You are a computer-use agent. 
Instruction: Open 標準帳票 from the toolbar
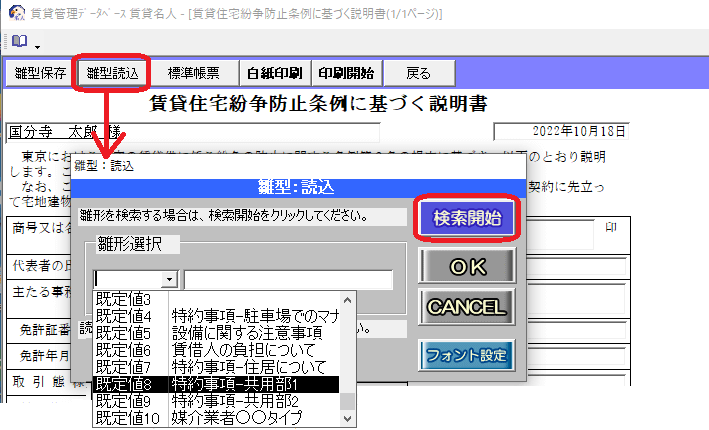point(195,73)
